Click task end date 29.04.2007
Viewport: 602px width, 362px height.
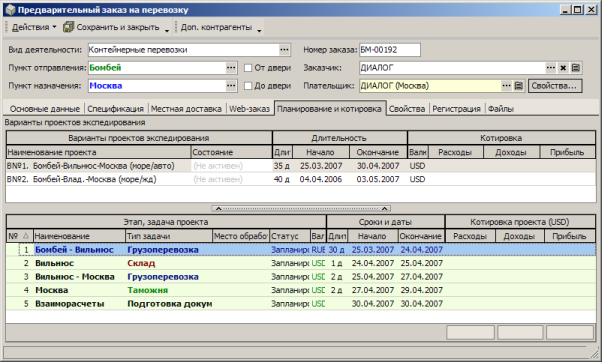tap(422, 290)
